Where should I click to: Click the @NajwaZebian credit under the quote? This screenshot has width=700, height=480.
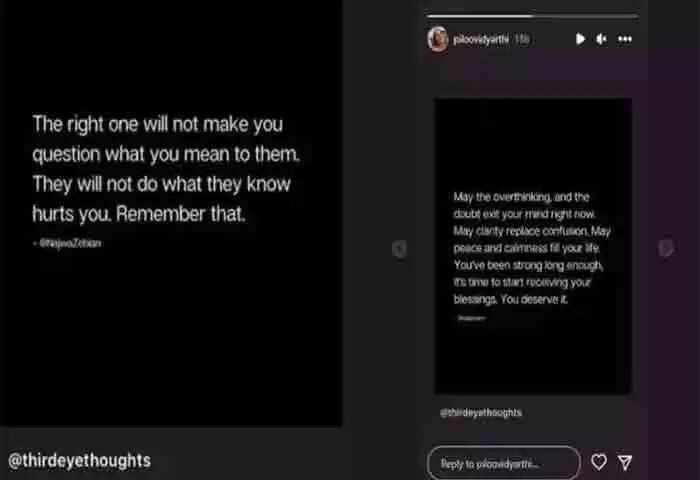[x=67, y=243]
